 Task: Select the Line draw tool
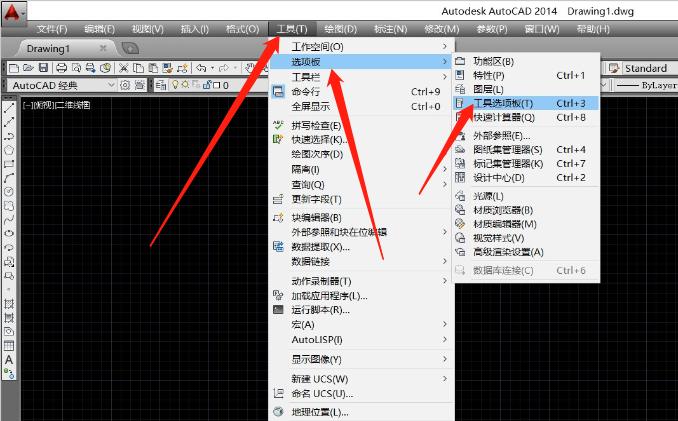click(9, 108)
